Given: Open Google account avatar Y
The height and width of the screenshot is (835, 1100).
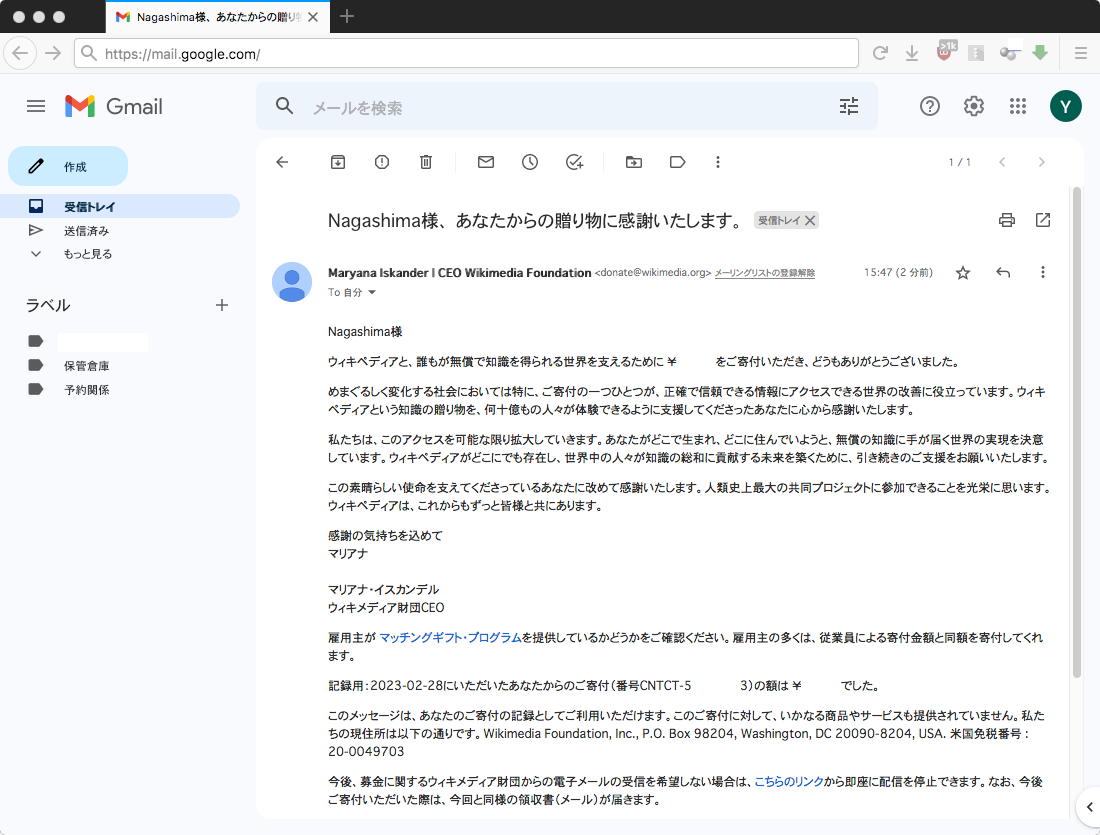Looking at the screenshot, I should click(x=1065, y=106).
